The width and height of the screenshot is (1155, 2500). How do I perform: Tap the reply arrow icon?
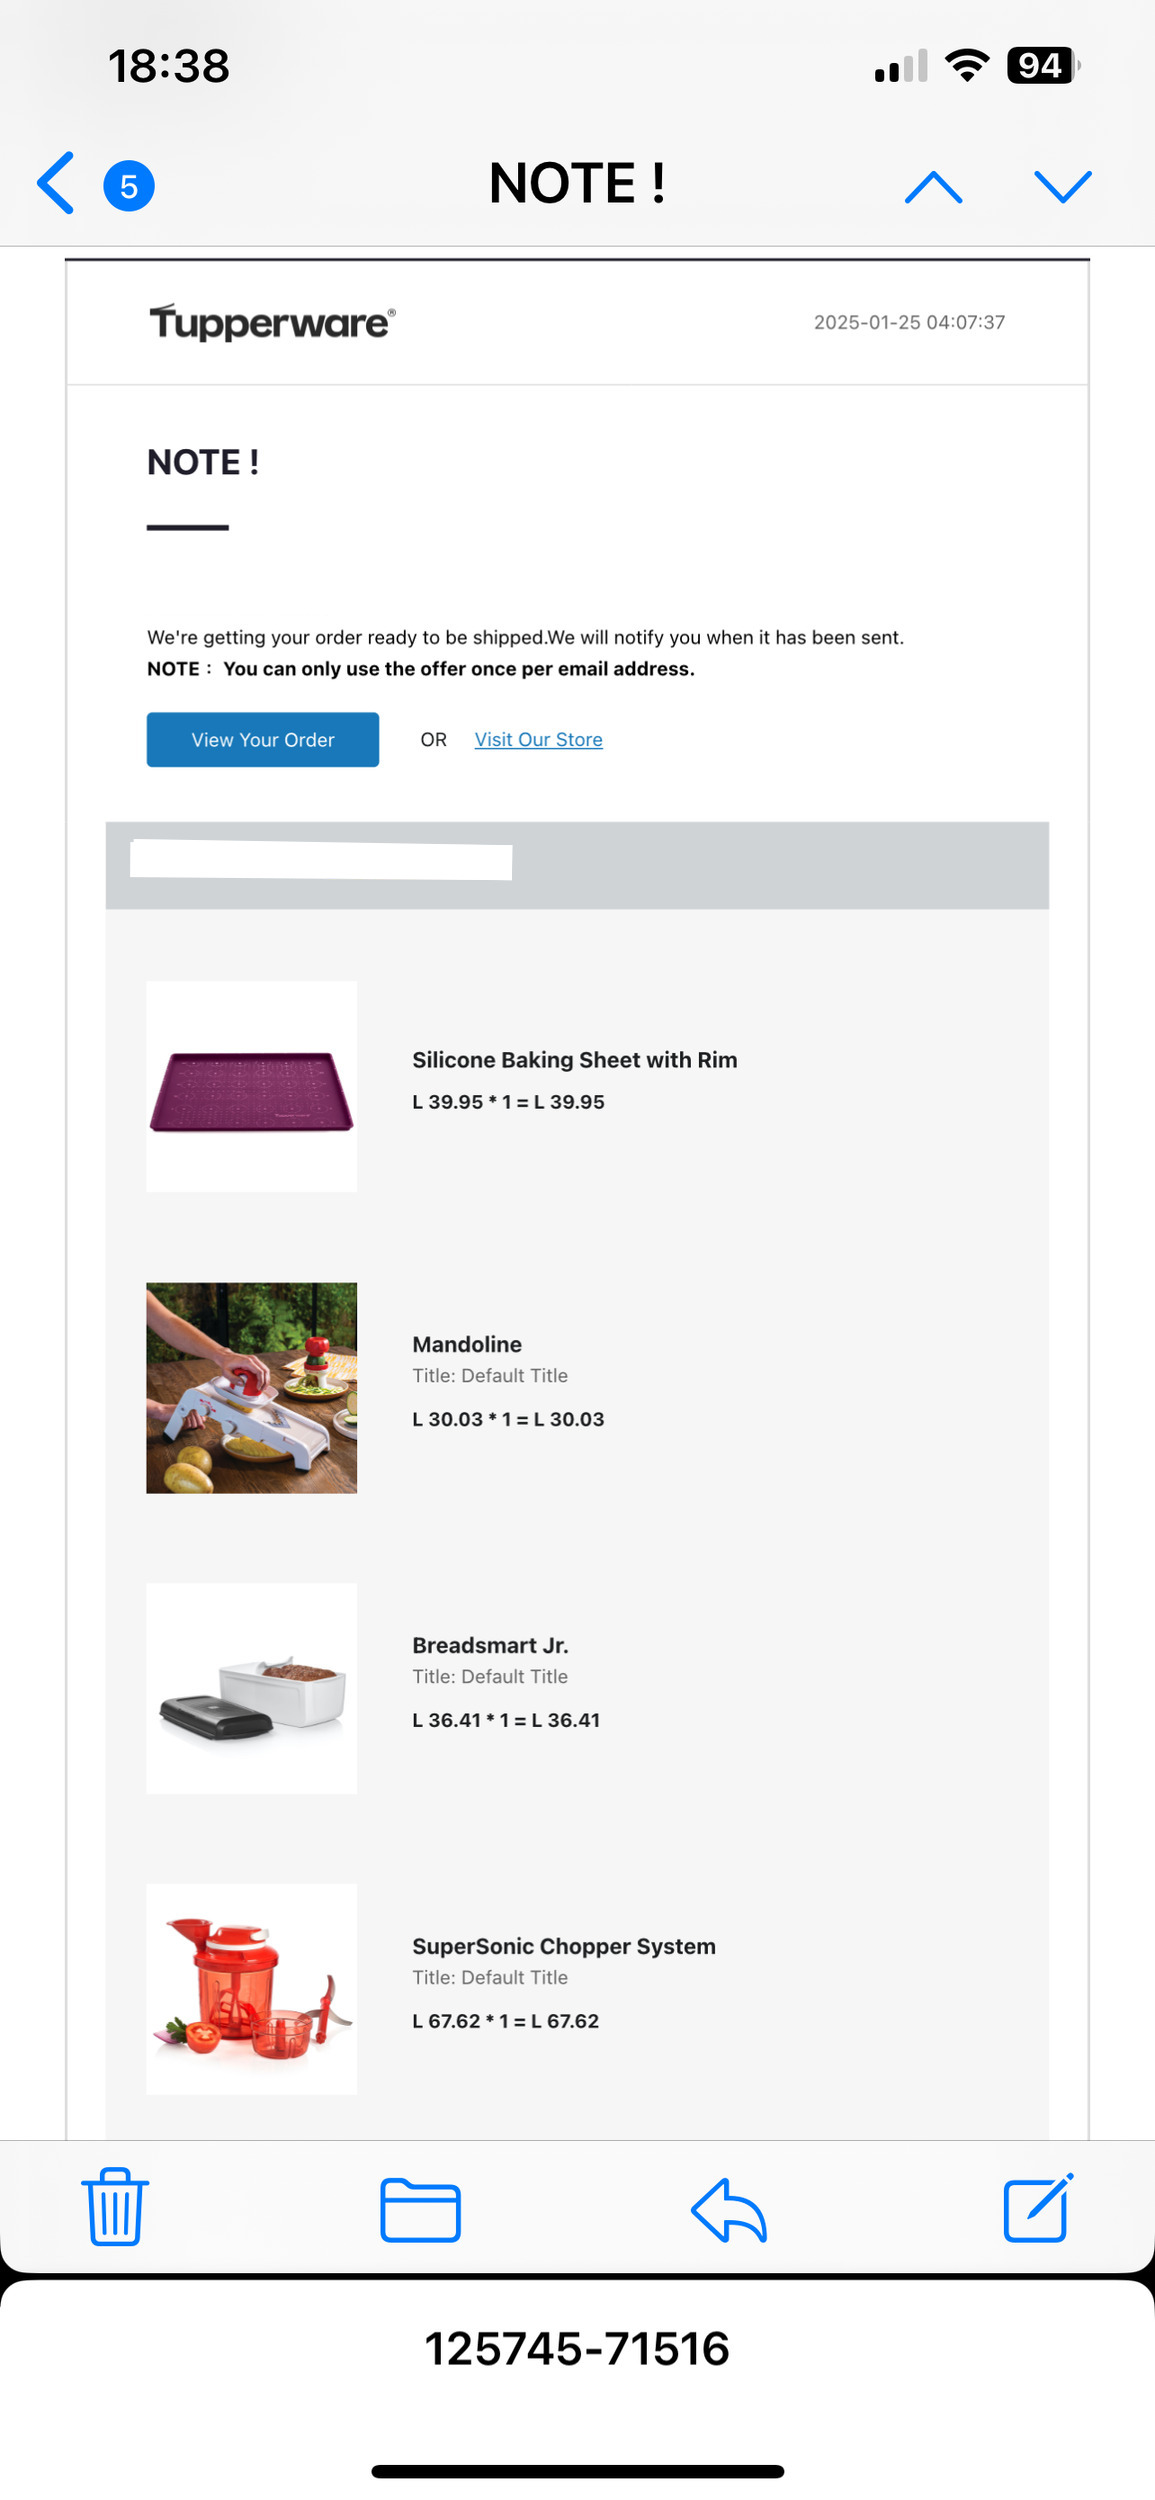click(729, 2209)
